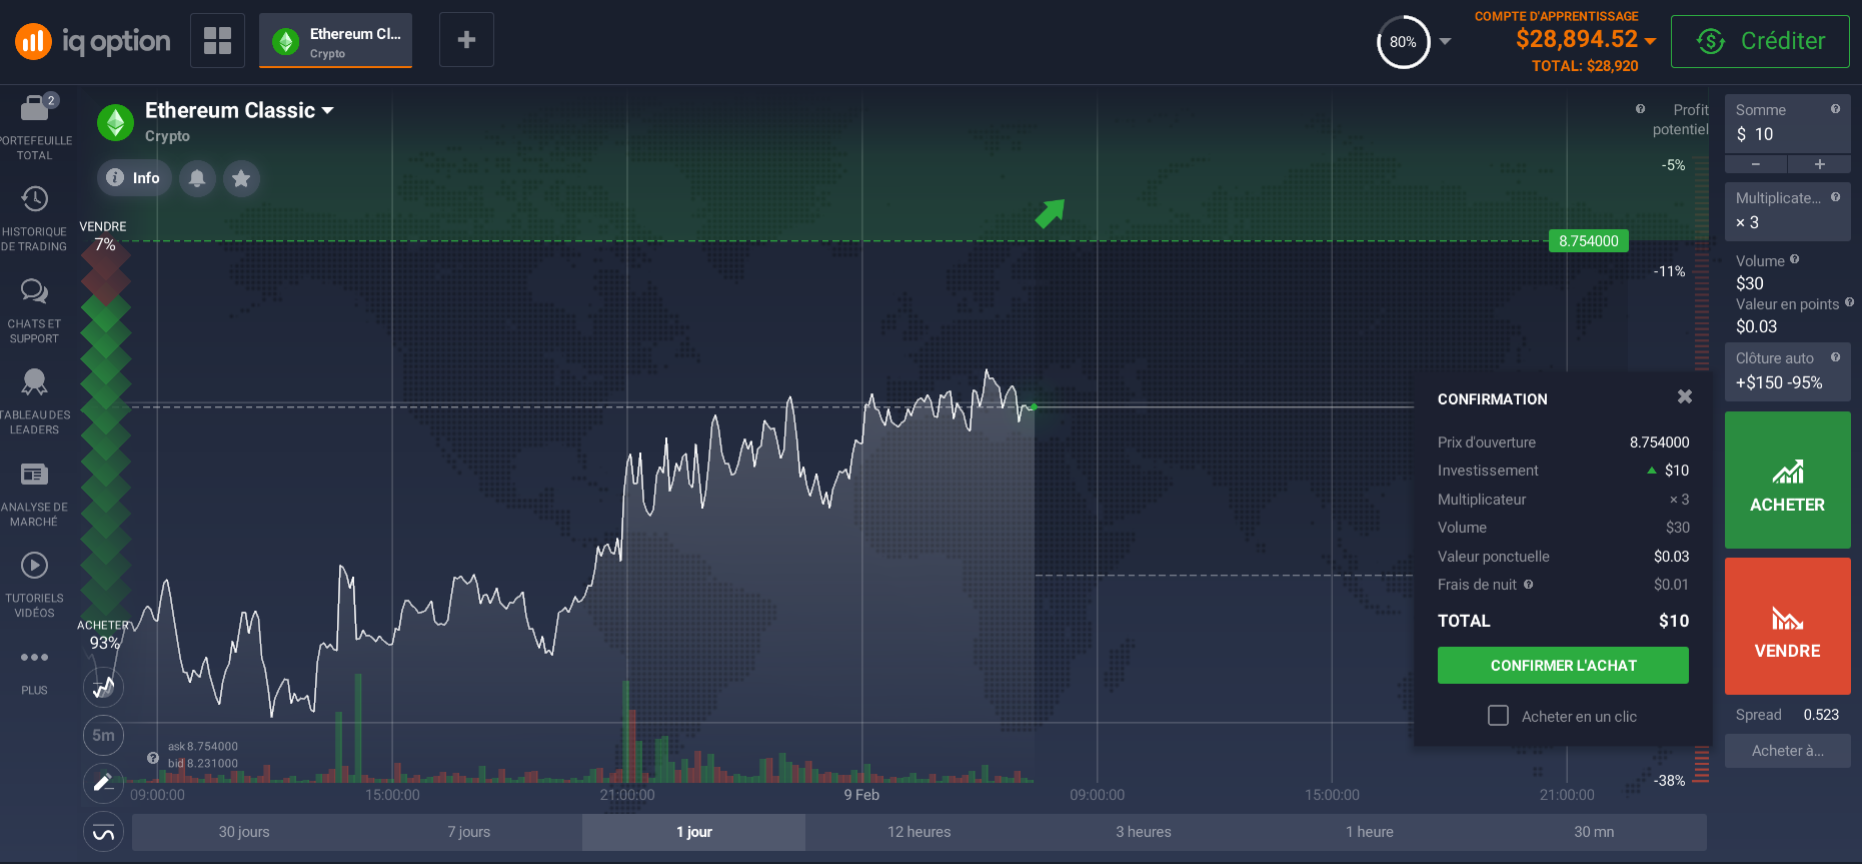Open the Clôture auto settings
This screenshot has height=864, width=1862.
tap(1787, 371)
